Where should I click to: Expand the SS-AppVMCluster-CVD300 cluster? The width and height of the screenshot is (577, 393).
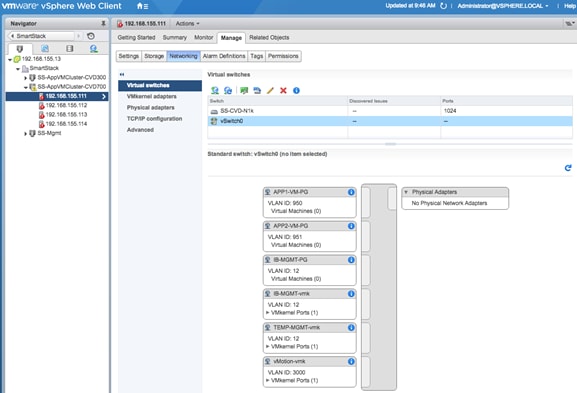[25, 78]
